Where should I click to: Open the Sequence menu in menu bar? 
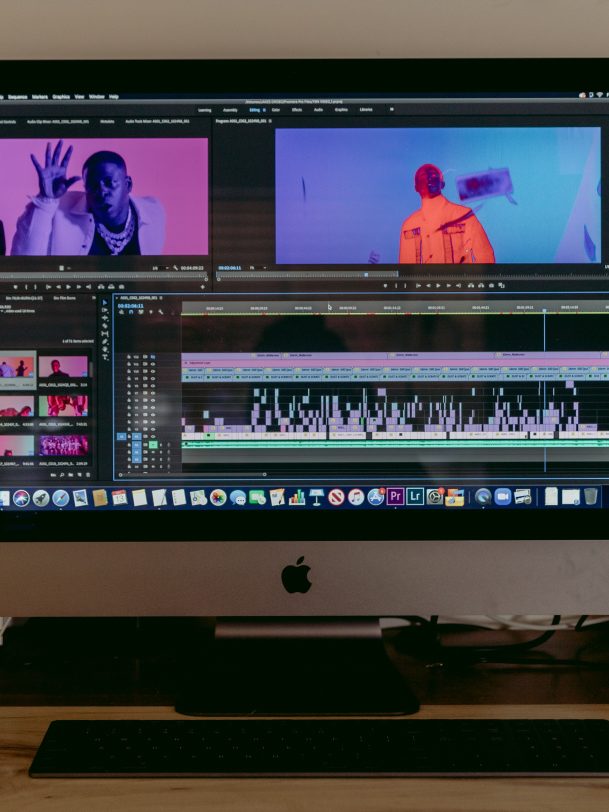click(17, 97)
